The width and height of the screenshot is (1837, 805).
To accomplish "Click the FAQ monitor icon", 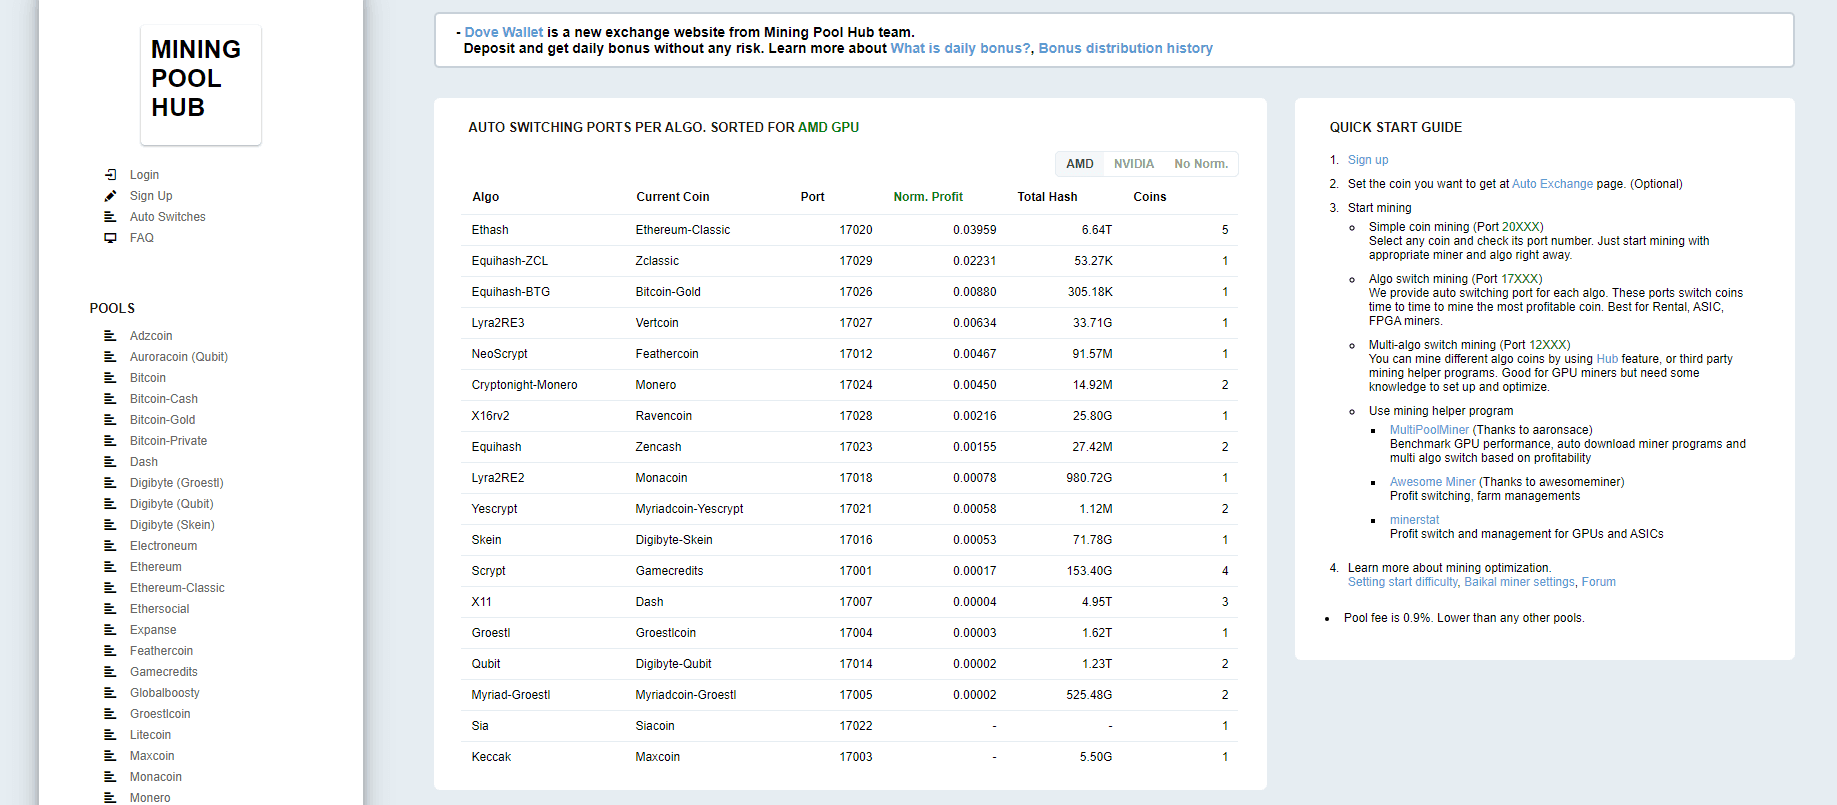I will coord(110,238).
